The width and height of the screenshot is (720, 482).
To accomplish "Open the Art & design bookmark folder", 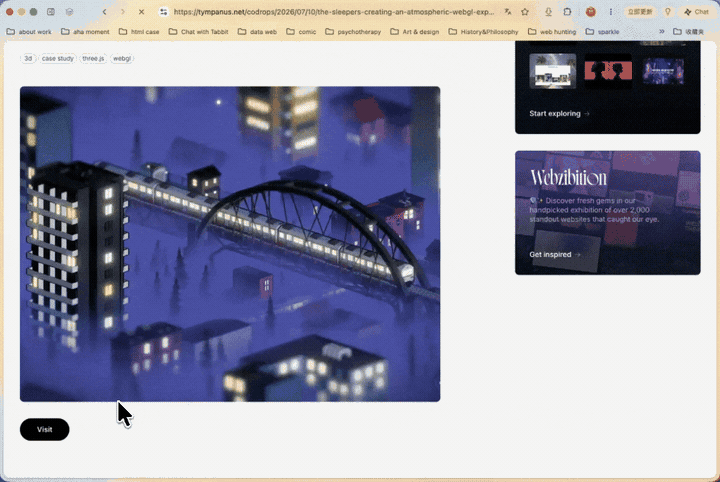I will coord(415,32).
